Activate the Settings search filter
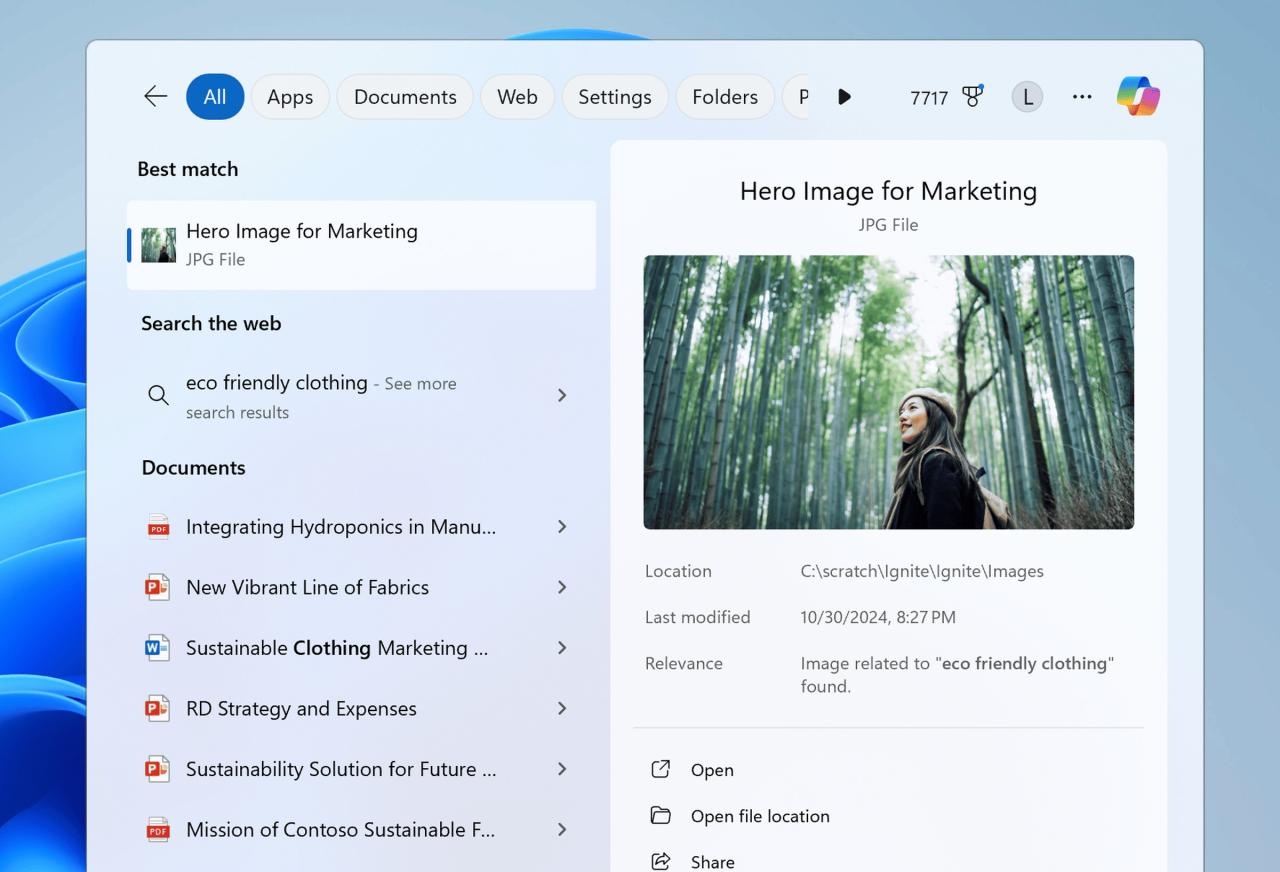1280x872 pixels. click(615, 96)
